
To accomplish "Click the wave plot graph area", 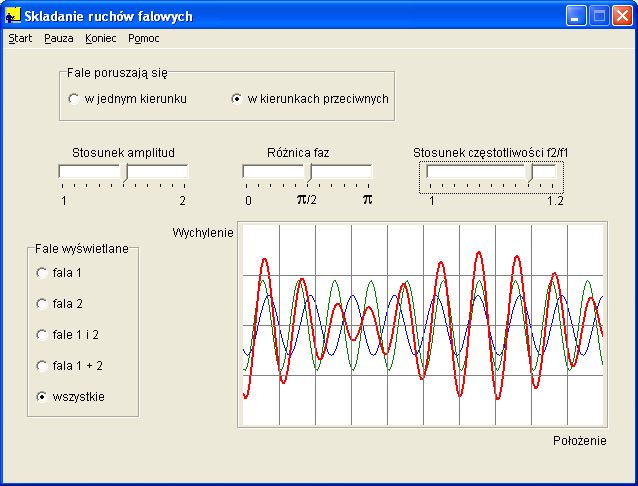I will coord(422,324).
